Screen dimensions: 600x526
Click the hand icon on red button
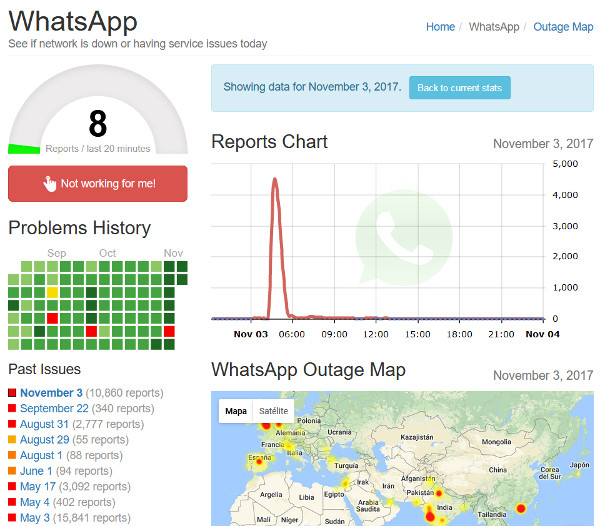coord(49,184)
